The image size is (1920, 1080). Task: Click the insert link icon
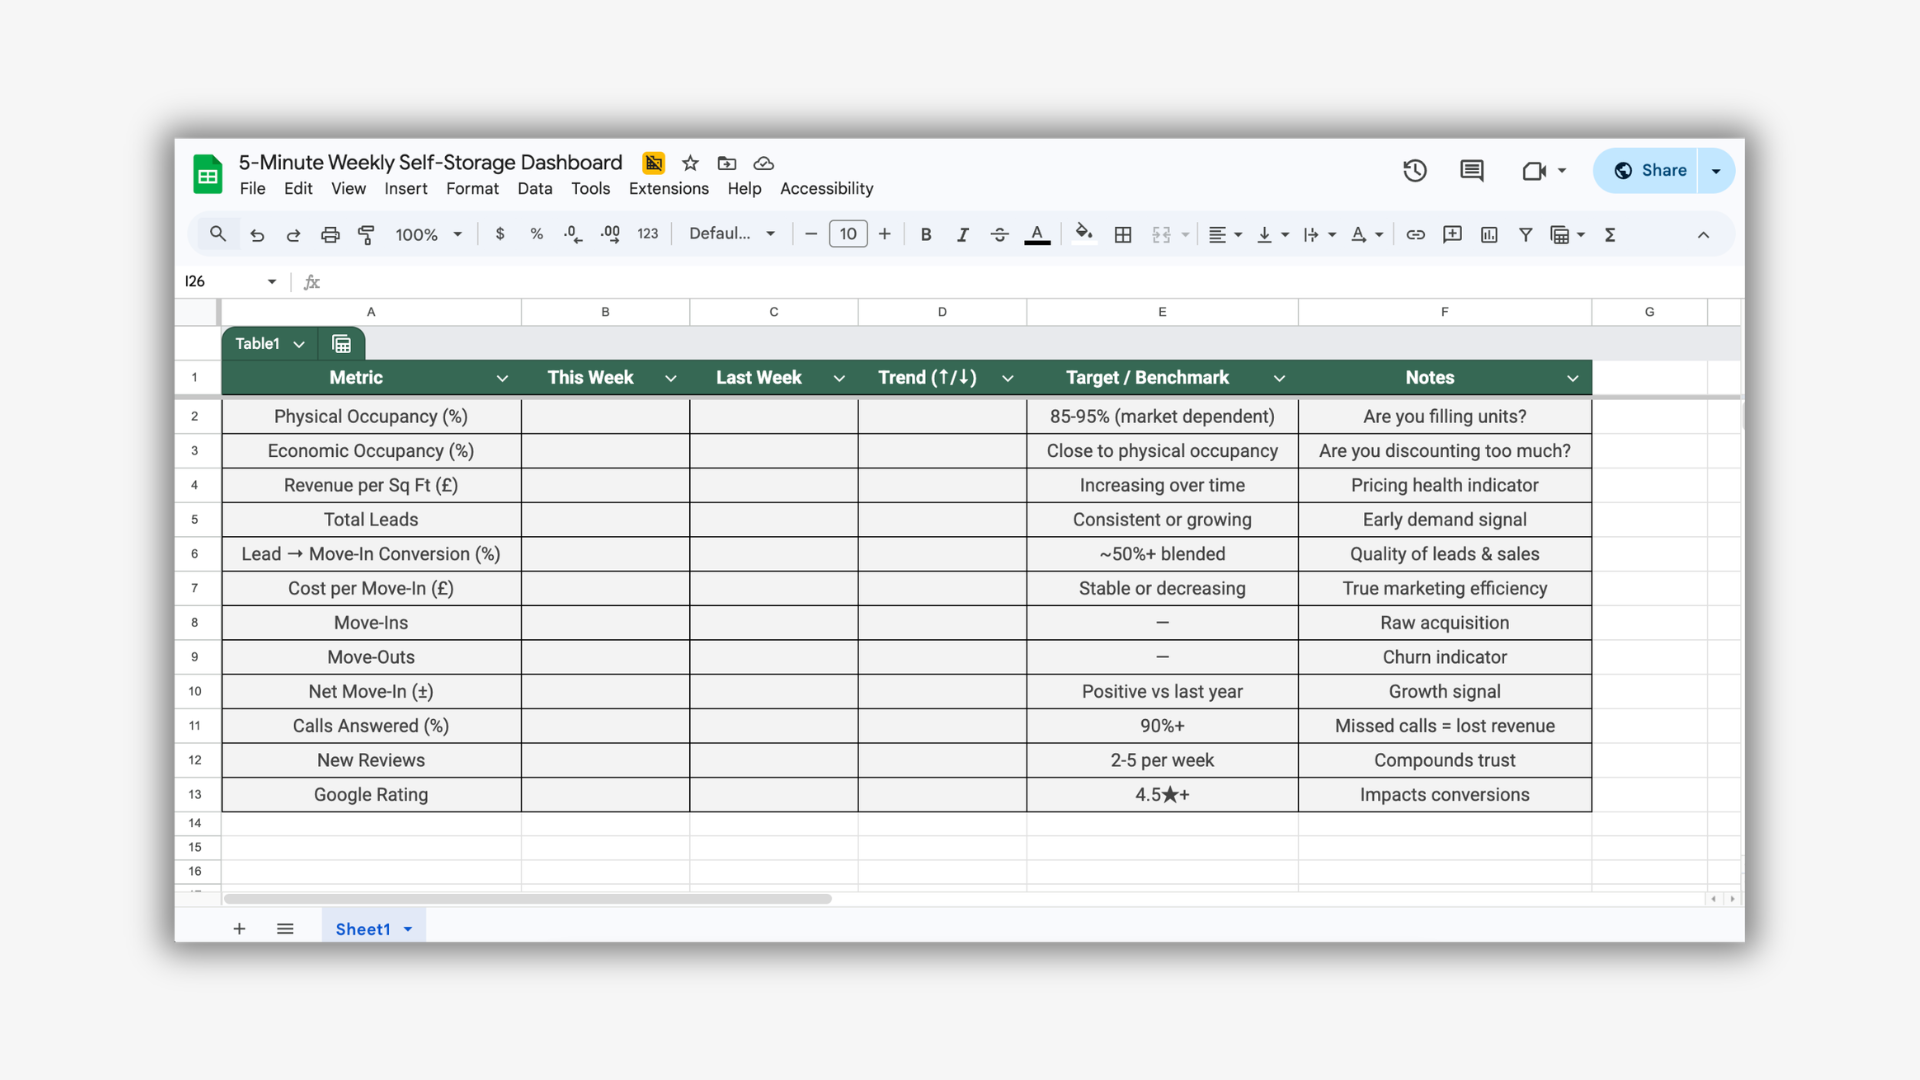(1415, 234)
